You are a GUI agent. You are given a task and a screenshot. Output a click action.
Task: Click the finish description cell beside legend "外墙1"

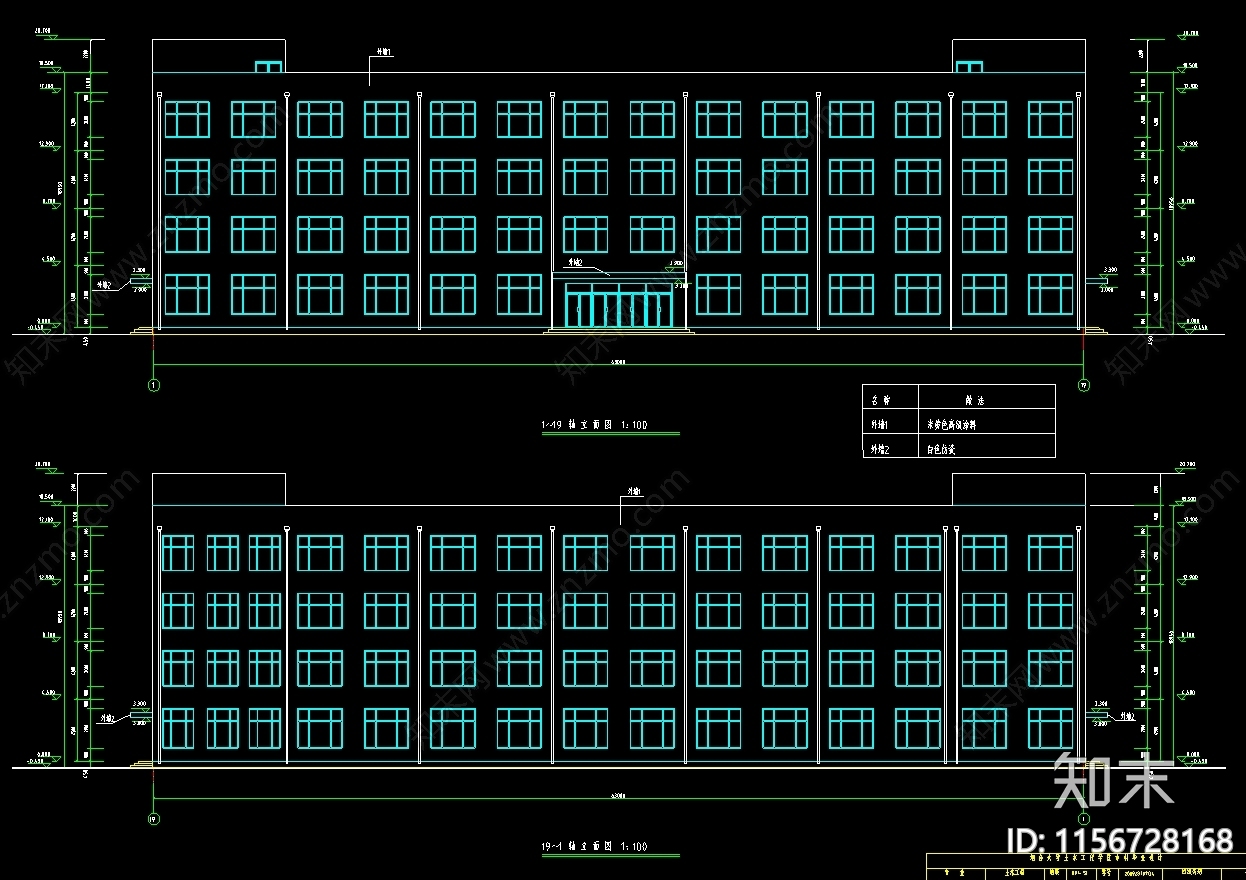coord(986,422)
